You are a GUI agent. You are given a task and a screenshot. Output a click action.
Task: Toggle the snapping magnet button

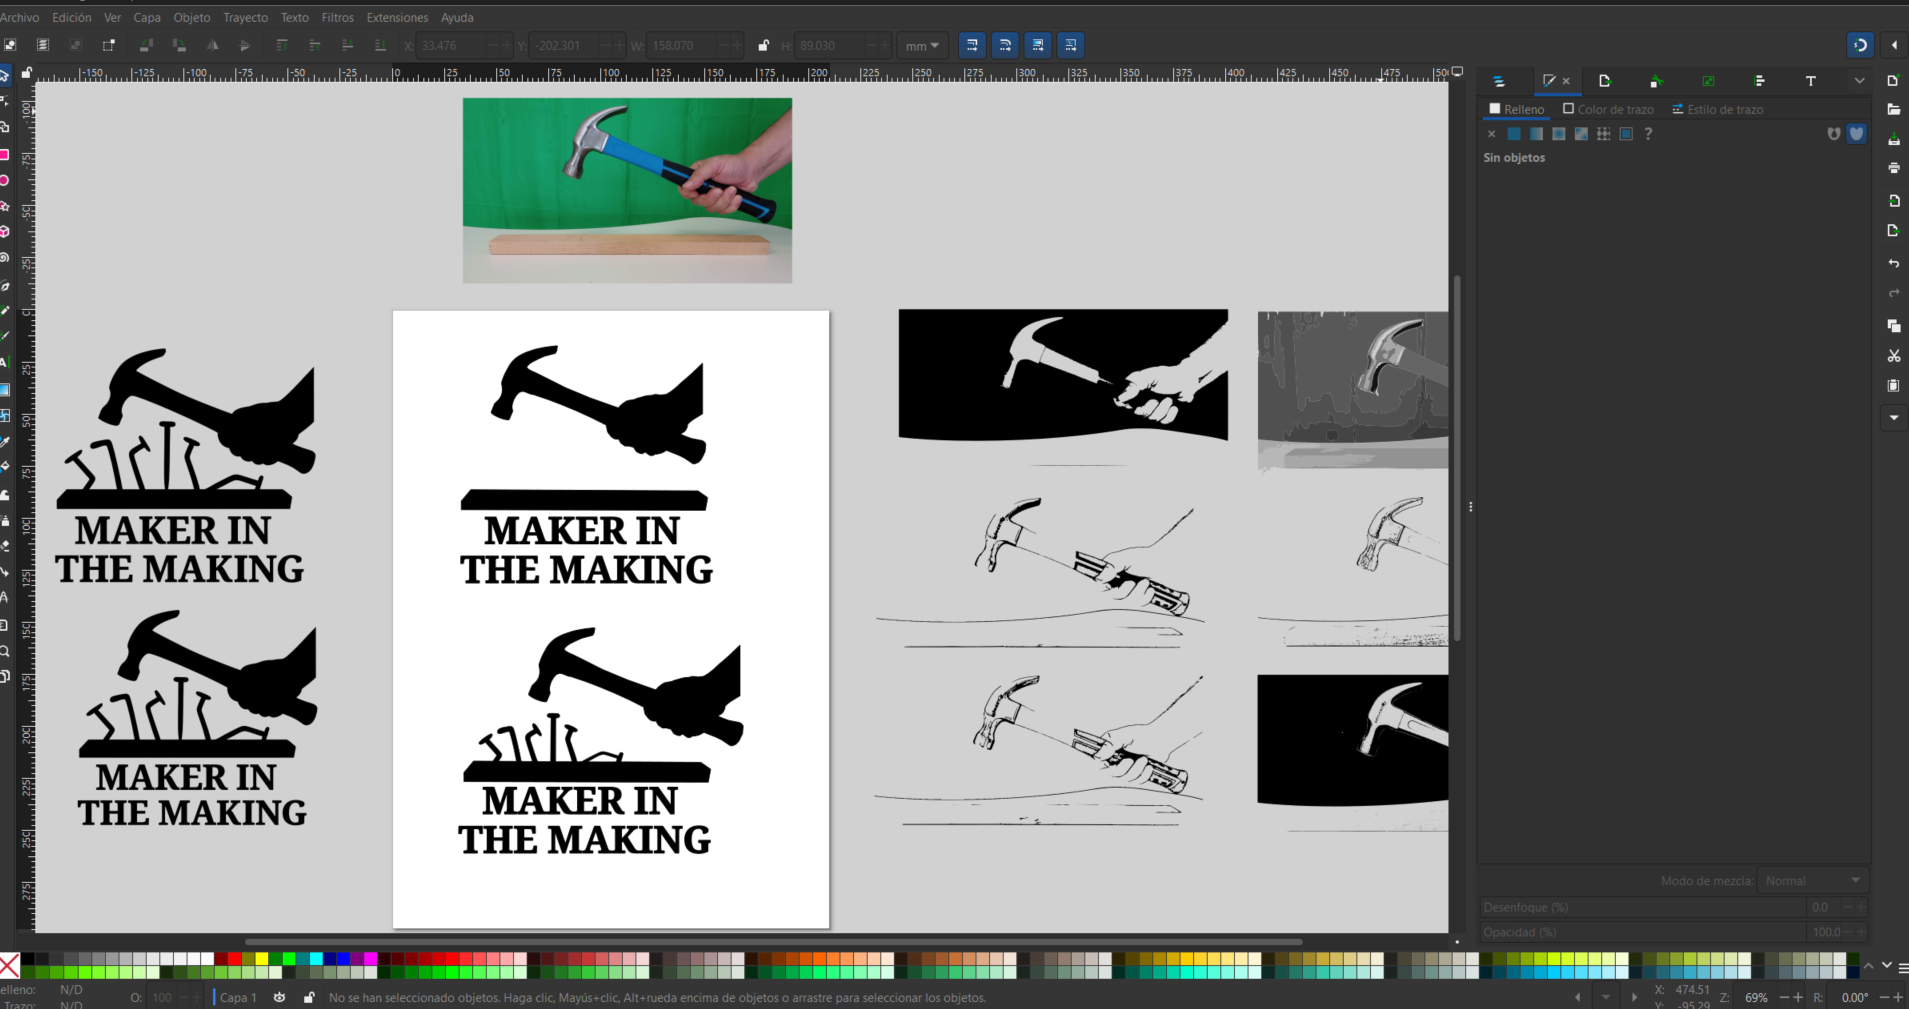[1860, 45]
